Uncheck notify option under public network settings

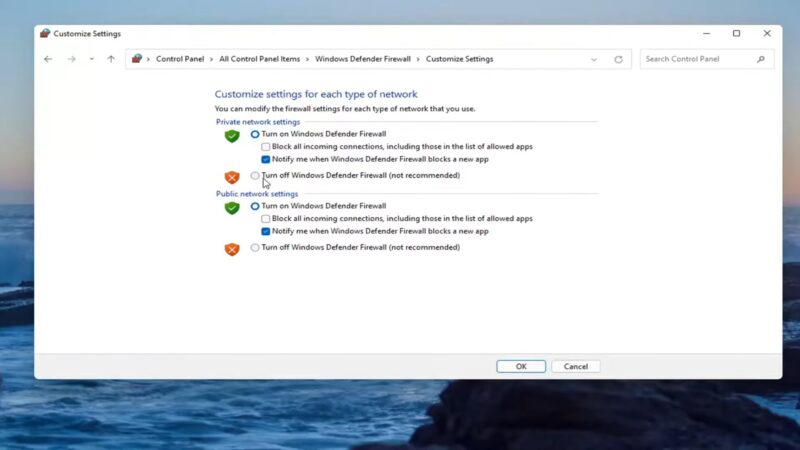pos(265,232)
